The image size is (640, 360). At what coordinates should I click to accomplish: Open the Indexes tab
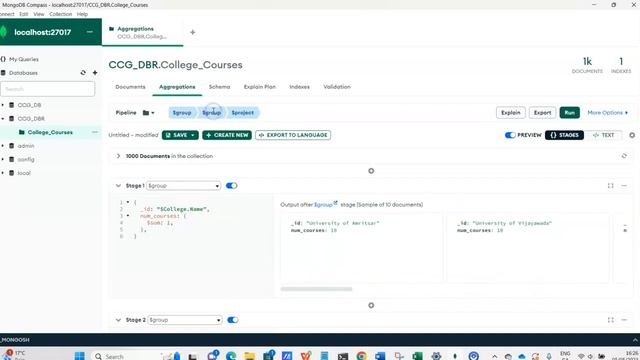click(x=299, y=87)
